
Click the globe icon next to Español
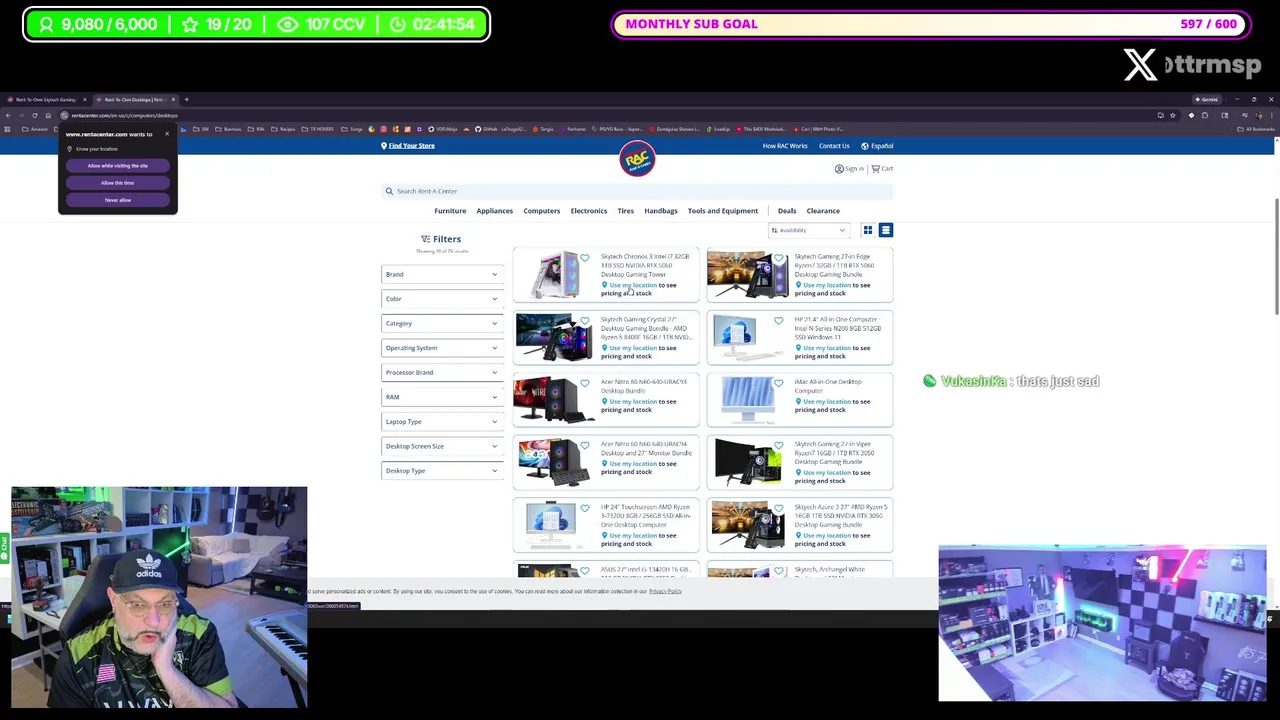[865, 146]
